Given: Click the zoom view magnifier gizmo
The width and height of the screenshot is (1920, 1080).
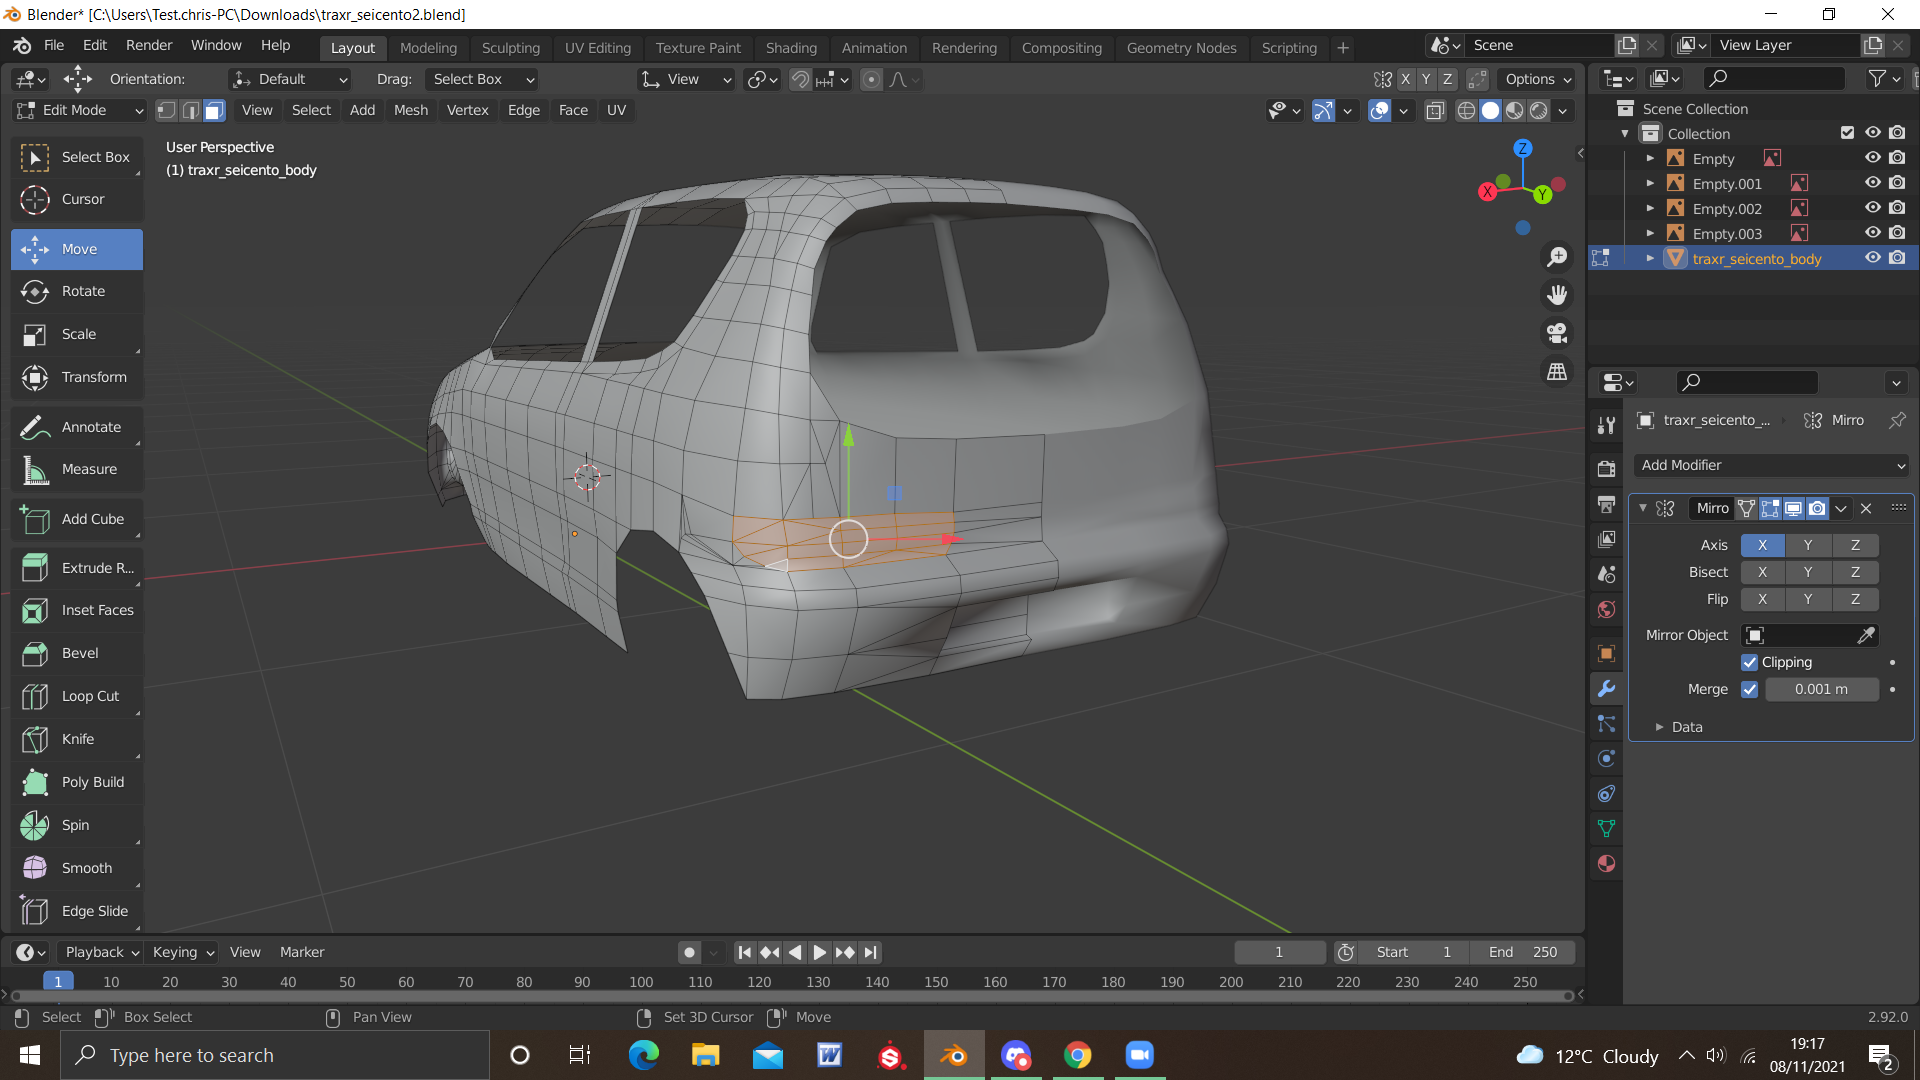Looking at the screenshot, I should click(1557, 257).
